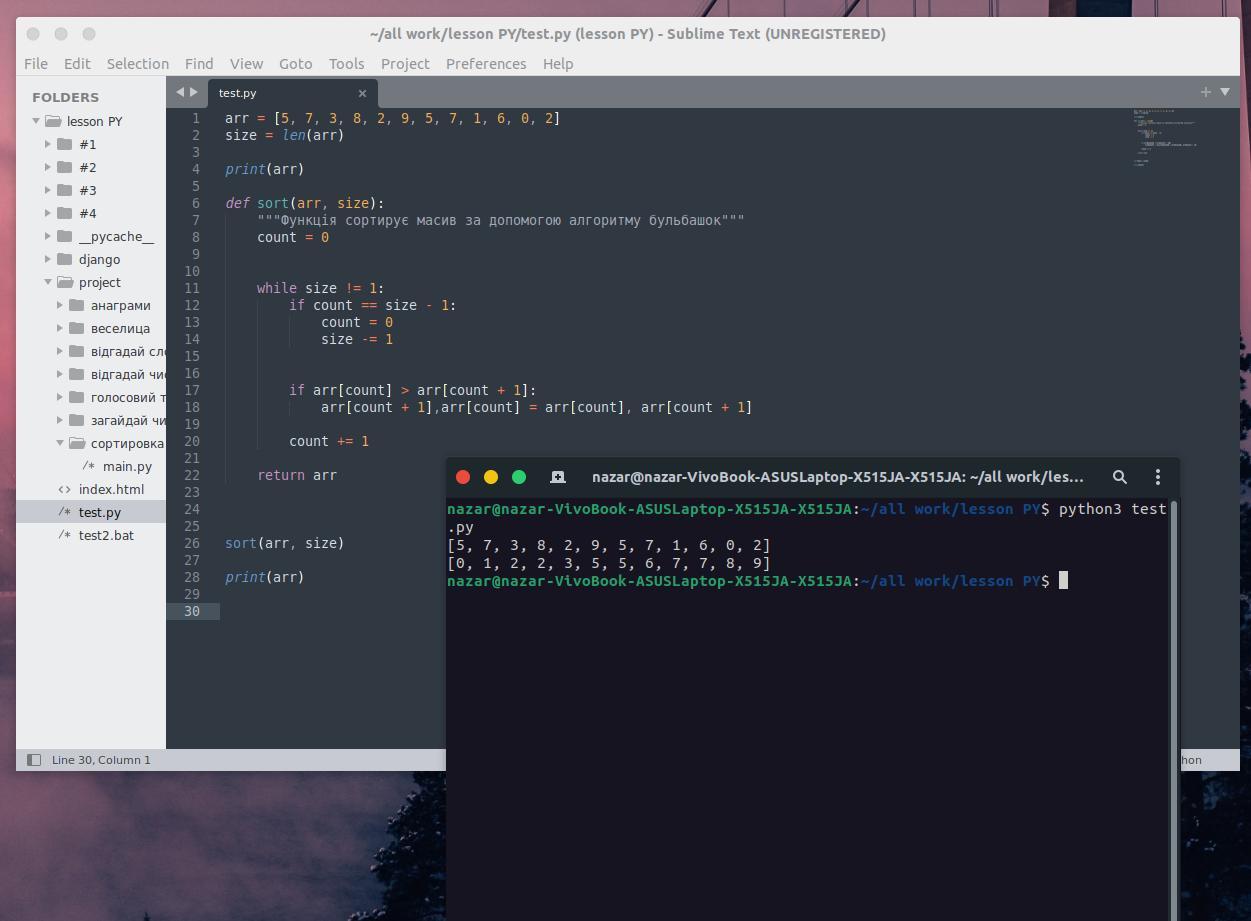Click the new terminal tab icon

coord(558,477)
